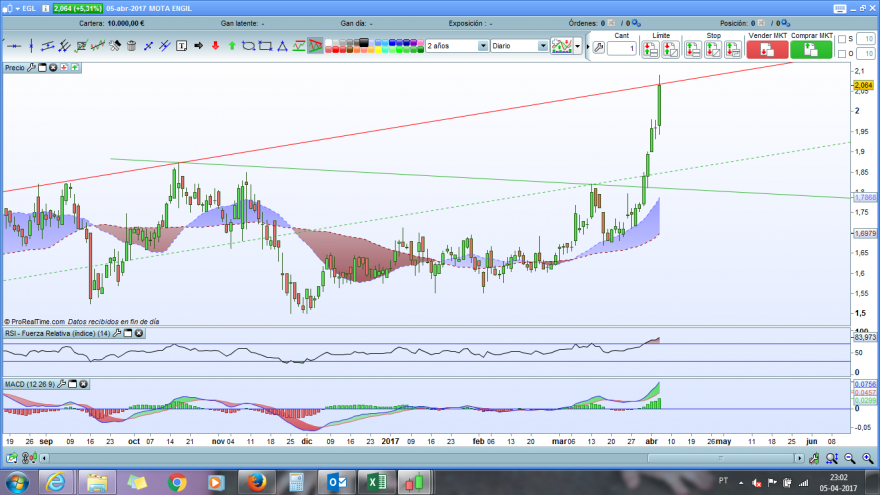The width and height of the screenshot is (880, 495).
Task: Enable the O checkbox
Action: coord(842,54)
